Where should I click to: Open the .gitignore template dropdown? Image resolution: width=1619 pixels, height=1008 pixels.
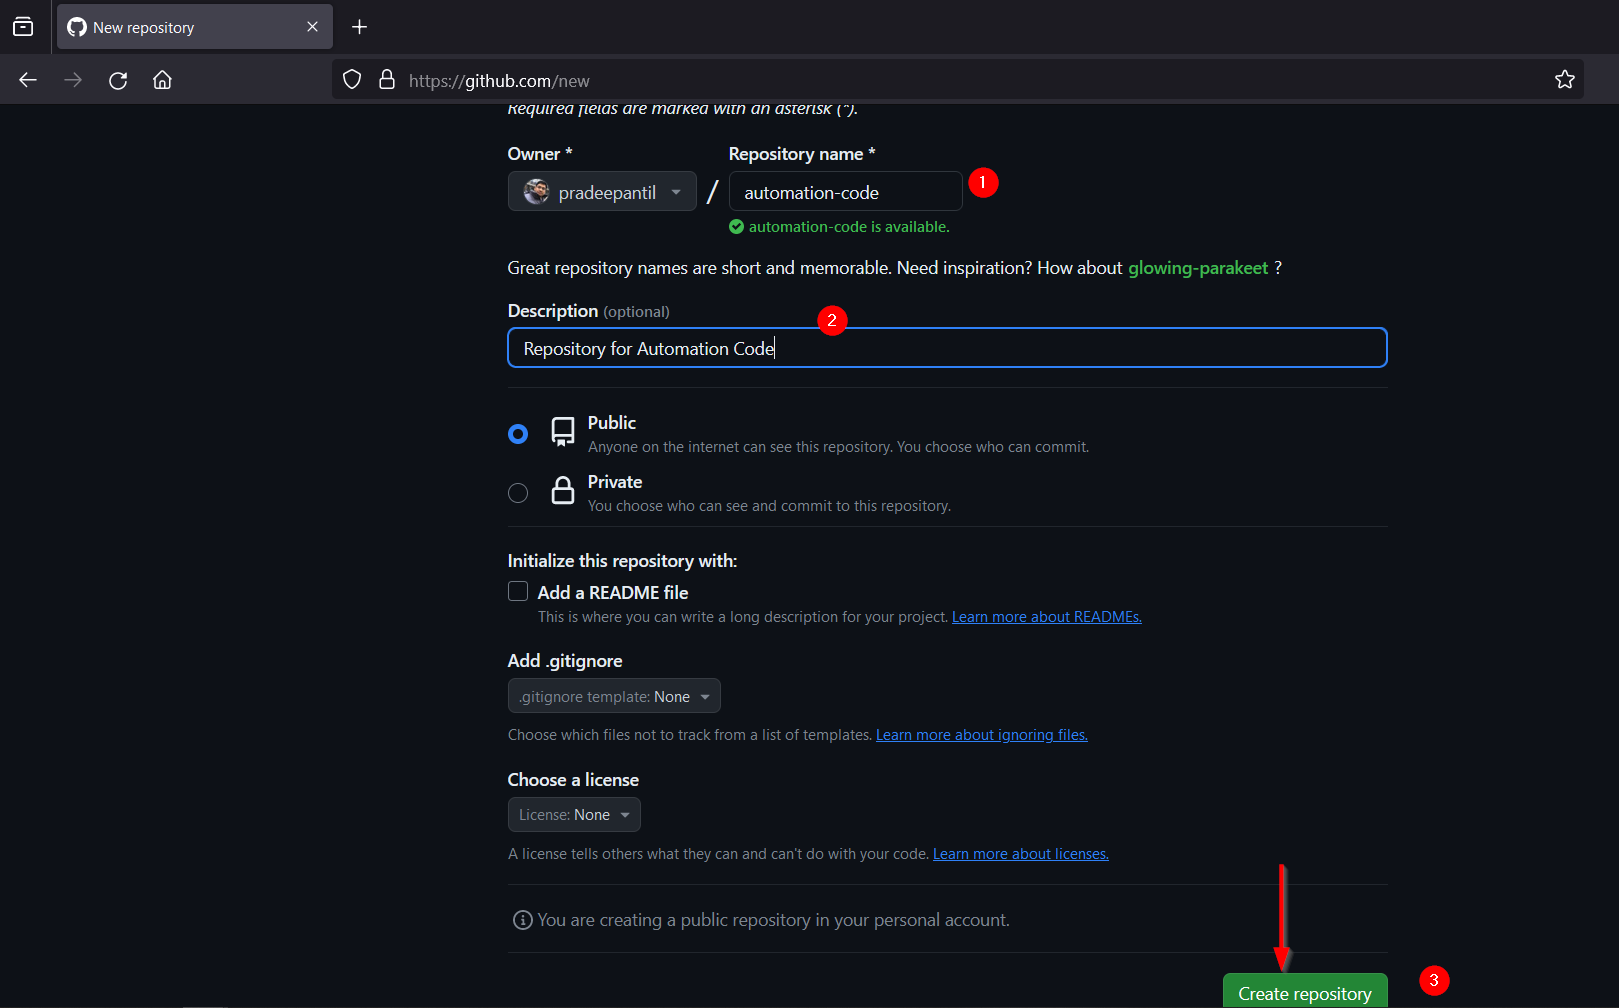(614, 696)
